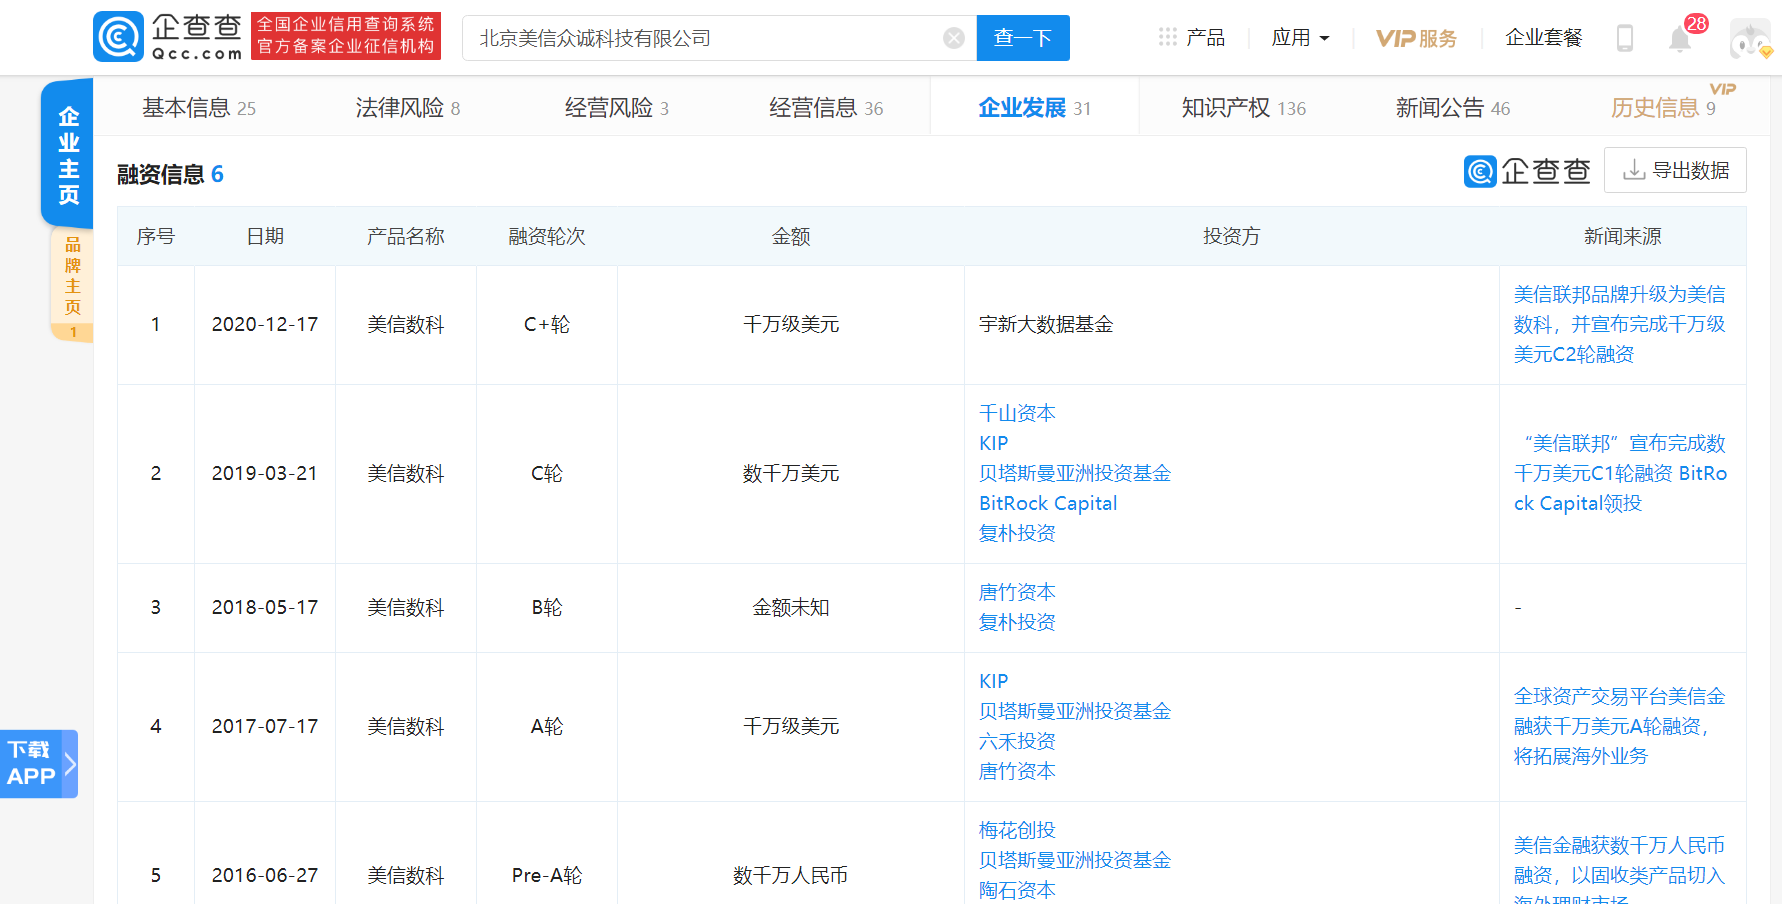Open 六禾投资 investor link

[x=1017, y=741]
